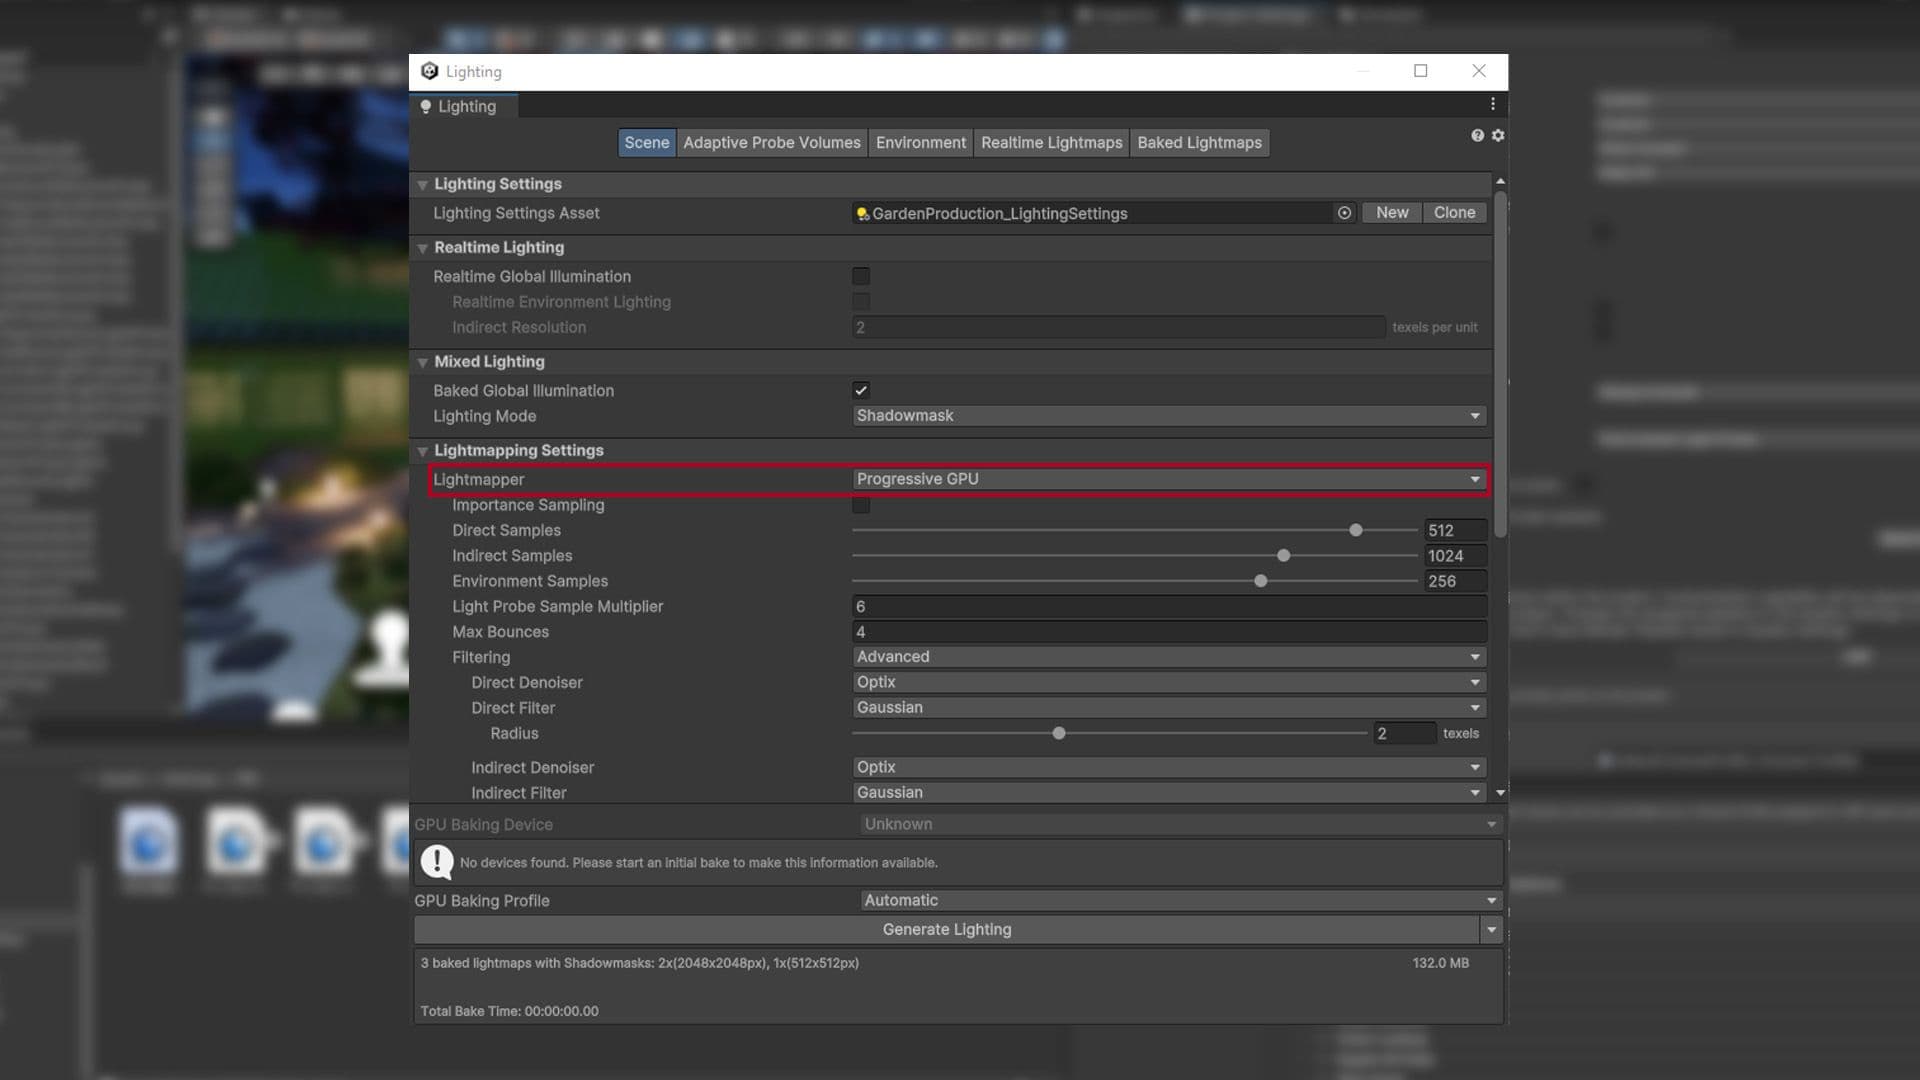Click the help question mark icon

click(1477, 135)
